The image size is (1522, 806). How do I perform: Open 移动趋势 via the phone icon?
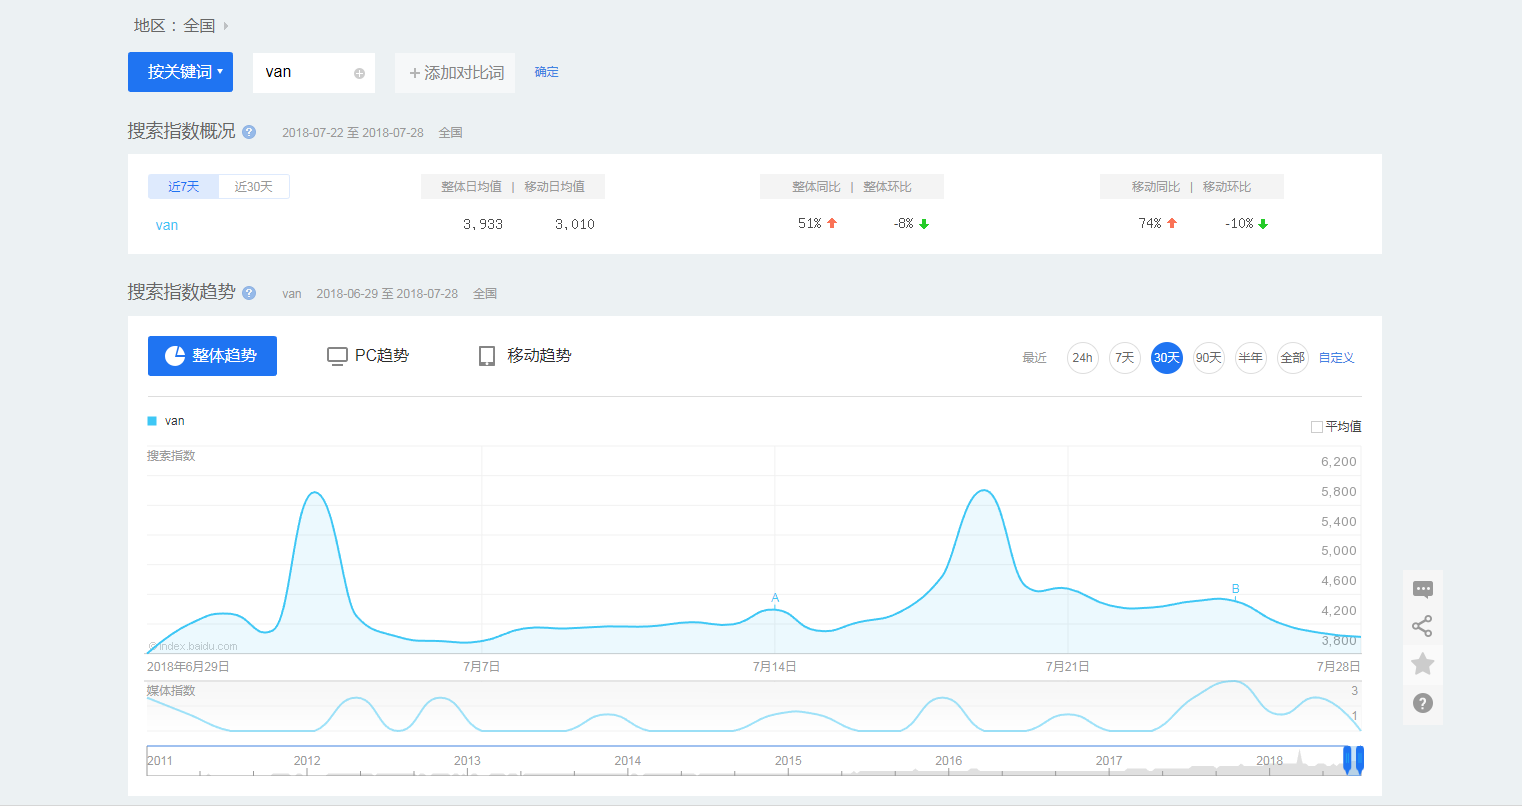click(x=487, y=355)
